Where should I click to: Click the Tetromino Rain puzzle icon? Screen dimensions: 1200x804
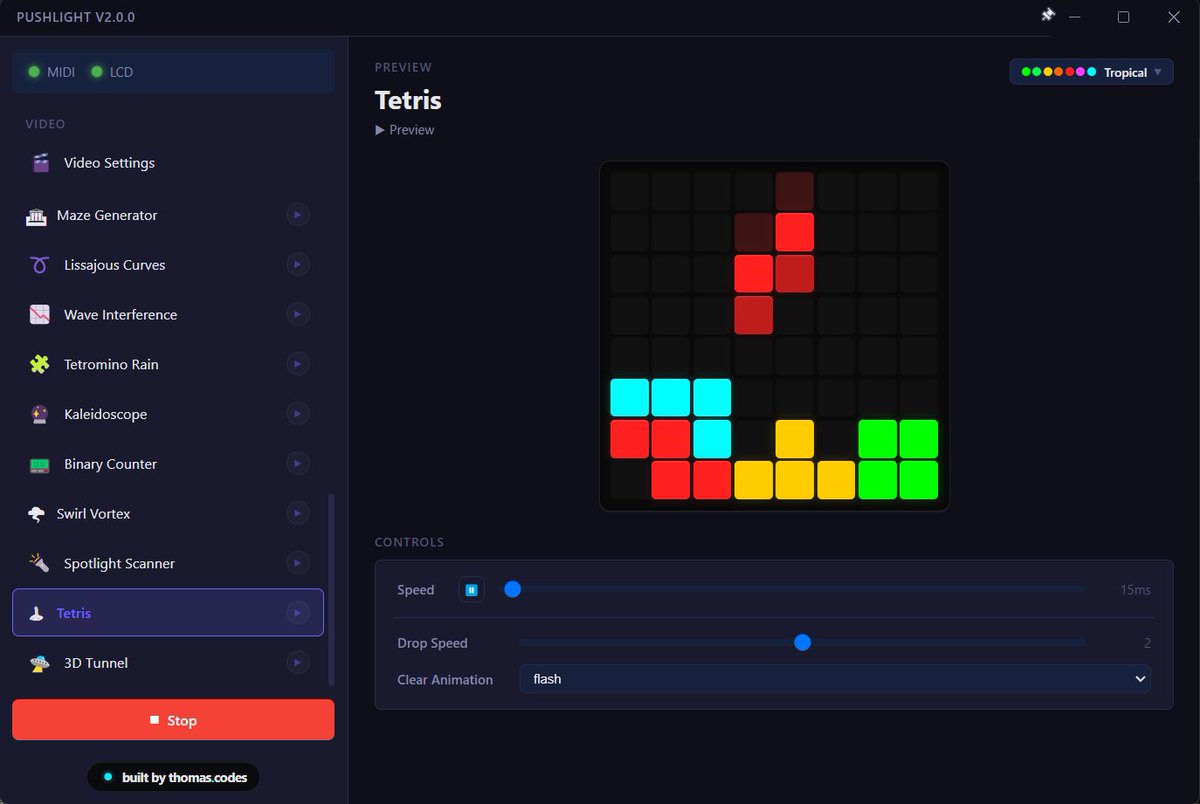[x=40, y=365]
